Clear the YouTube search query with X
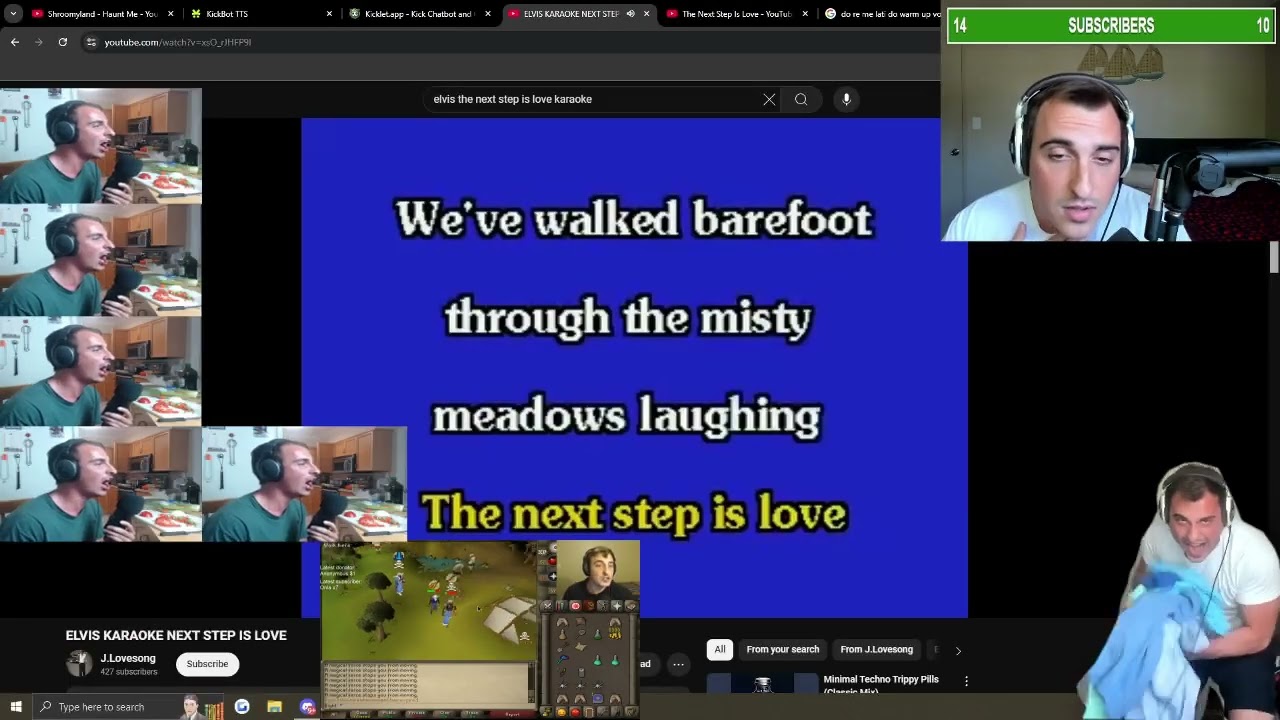The height and width of the screenshot is (720, 1280). (x=769, y=99)
